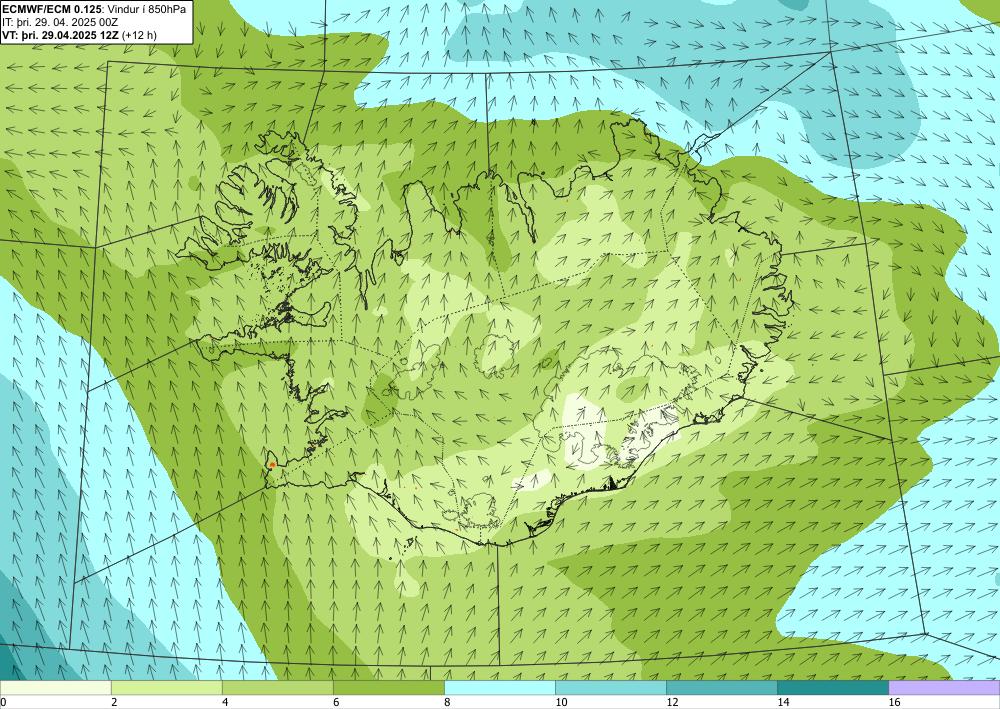This screenshot has width=1000, height=709.
Task: Click the light cyan 8–10 legend swatch
Action: [499, 688]
